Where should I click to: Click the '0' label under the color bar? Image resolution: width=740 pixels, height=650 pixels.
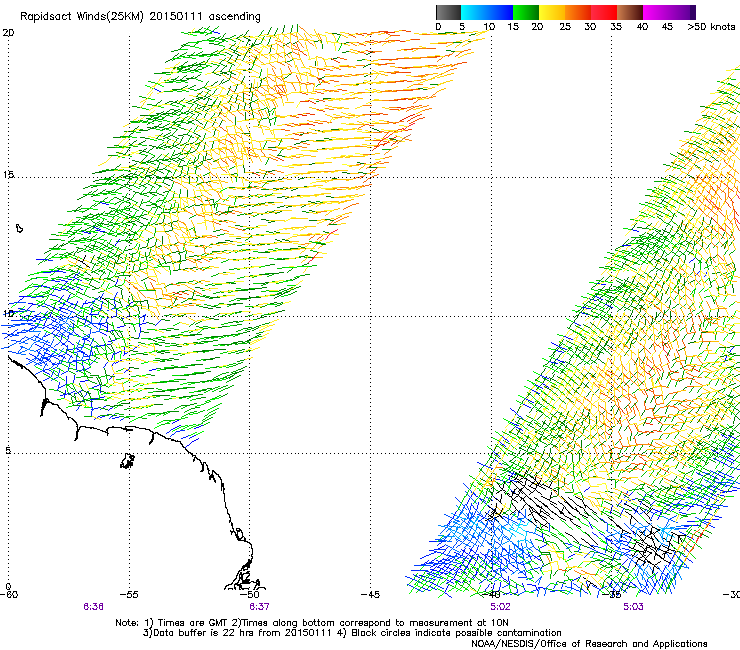[x=438, y=27]
